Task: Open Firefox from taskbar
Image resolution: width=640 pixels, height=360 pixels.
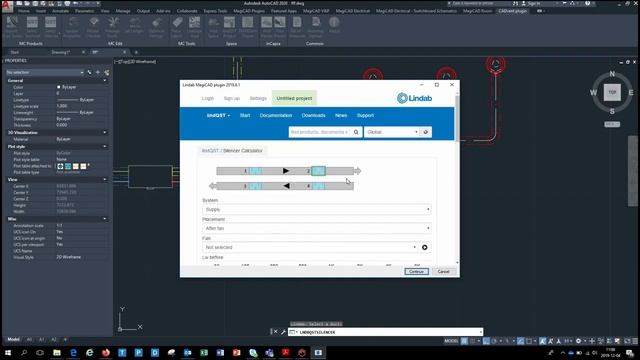Action: [x=106, y=353]
